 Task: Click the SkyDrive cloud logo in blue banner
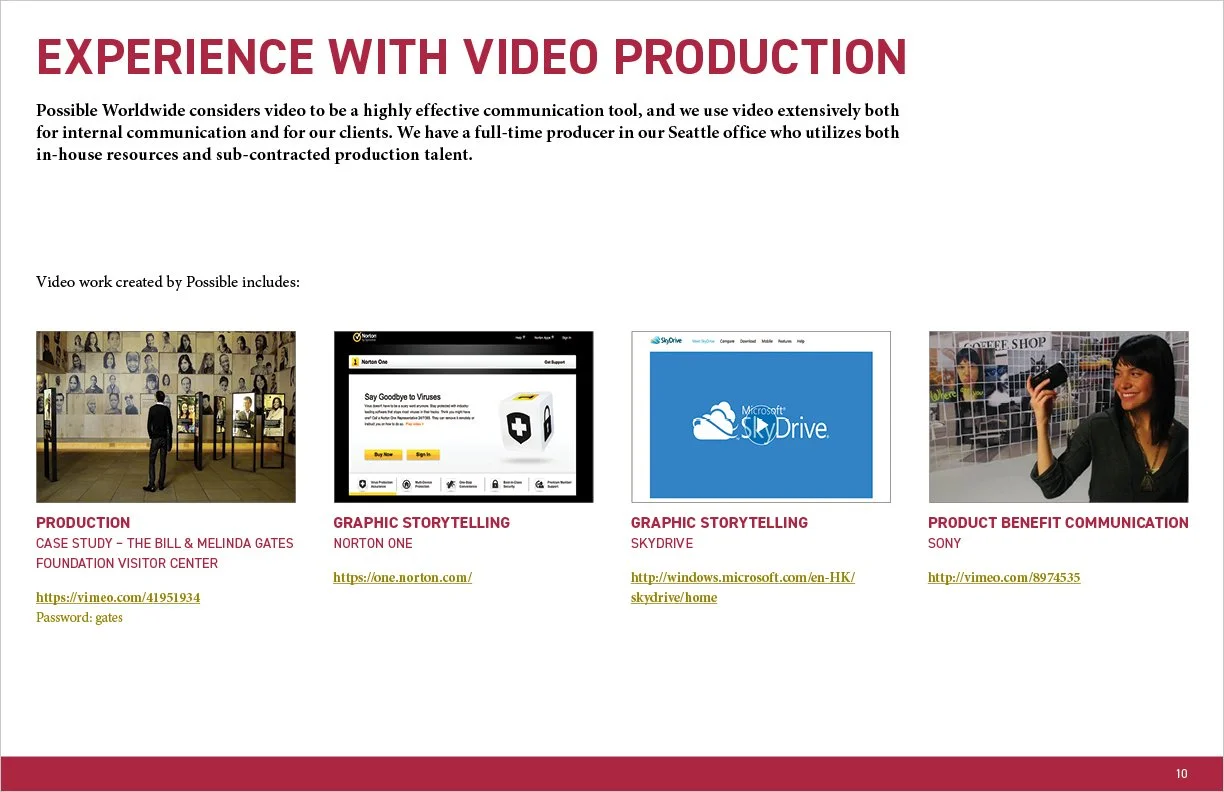point(715,421)
